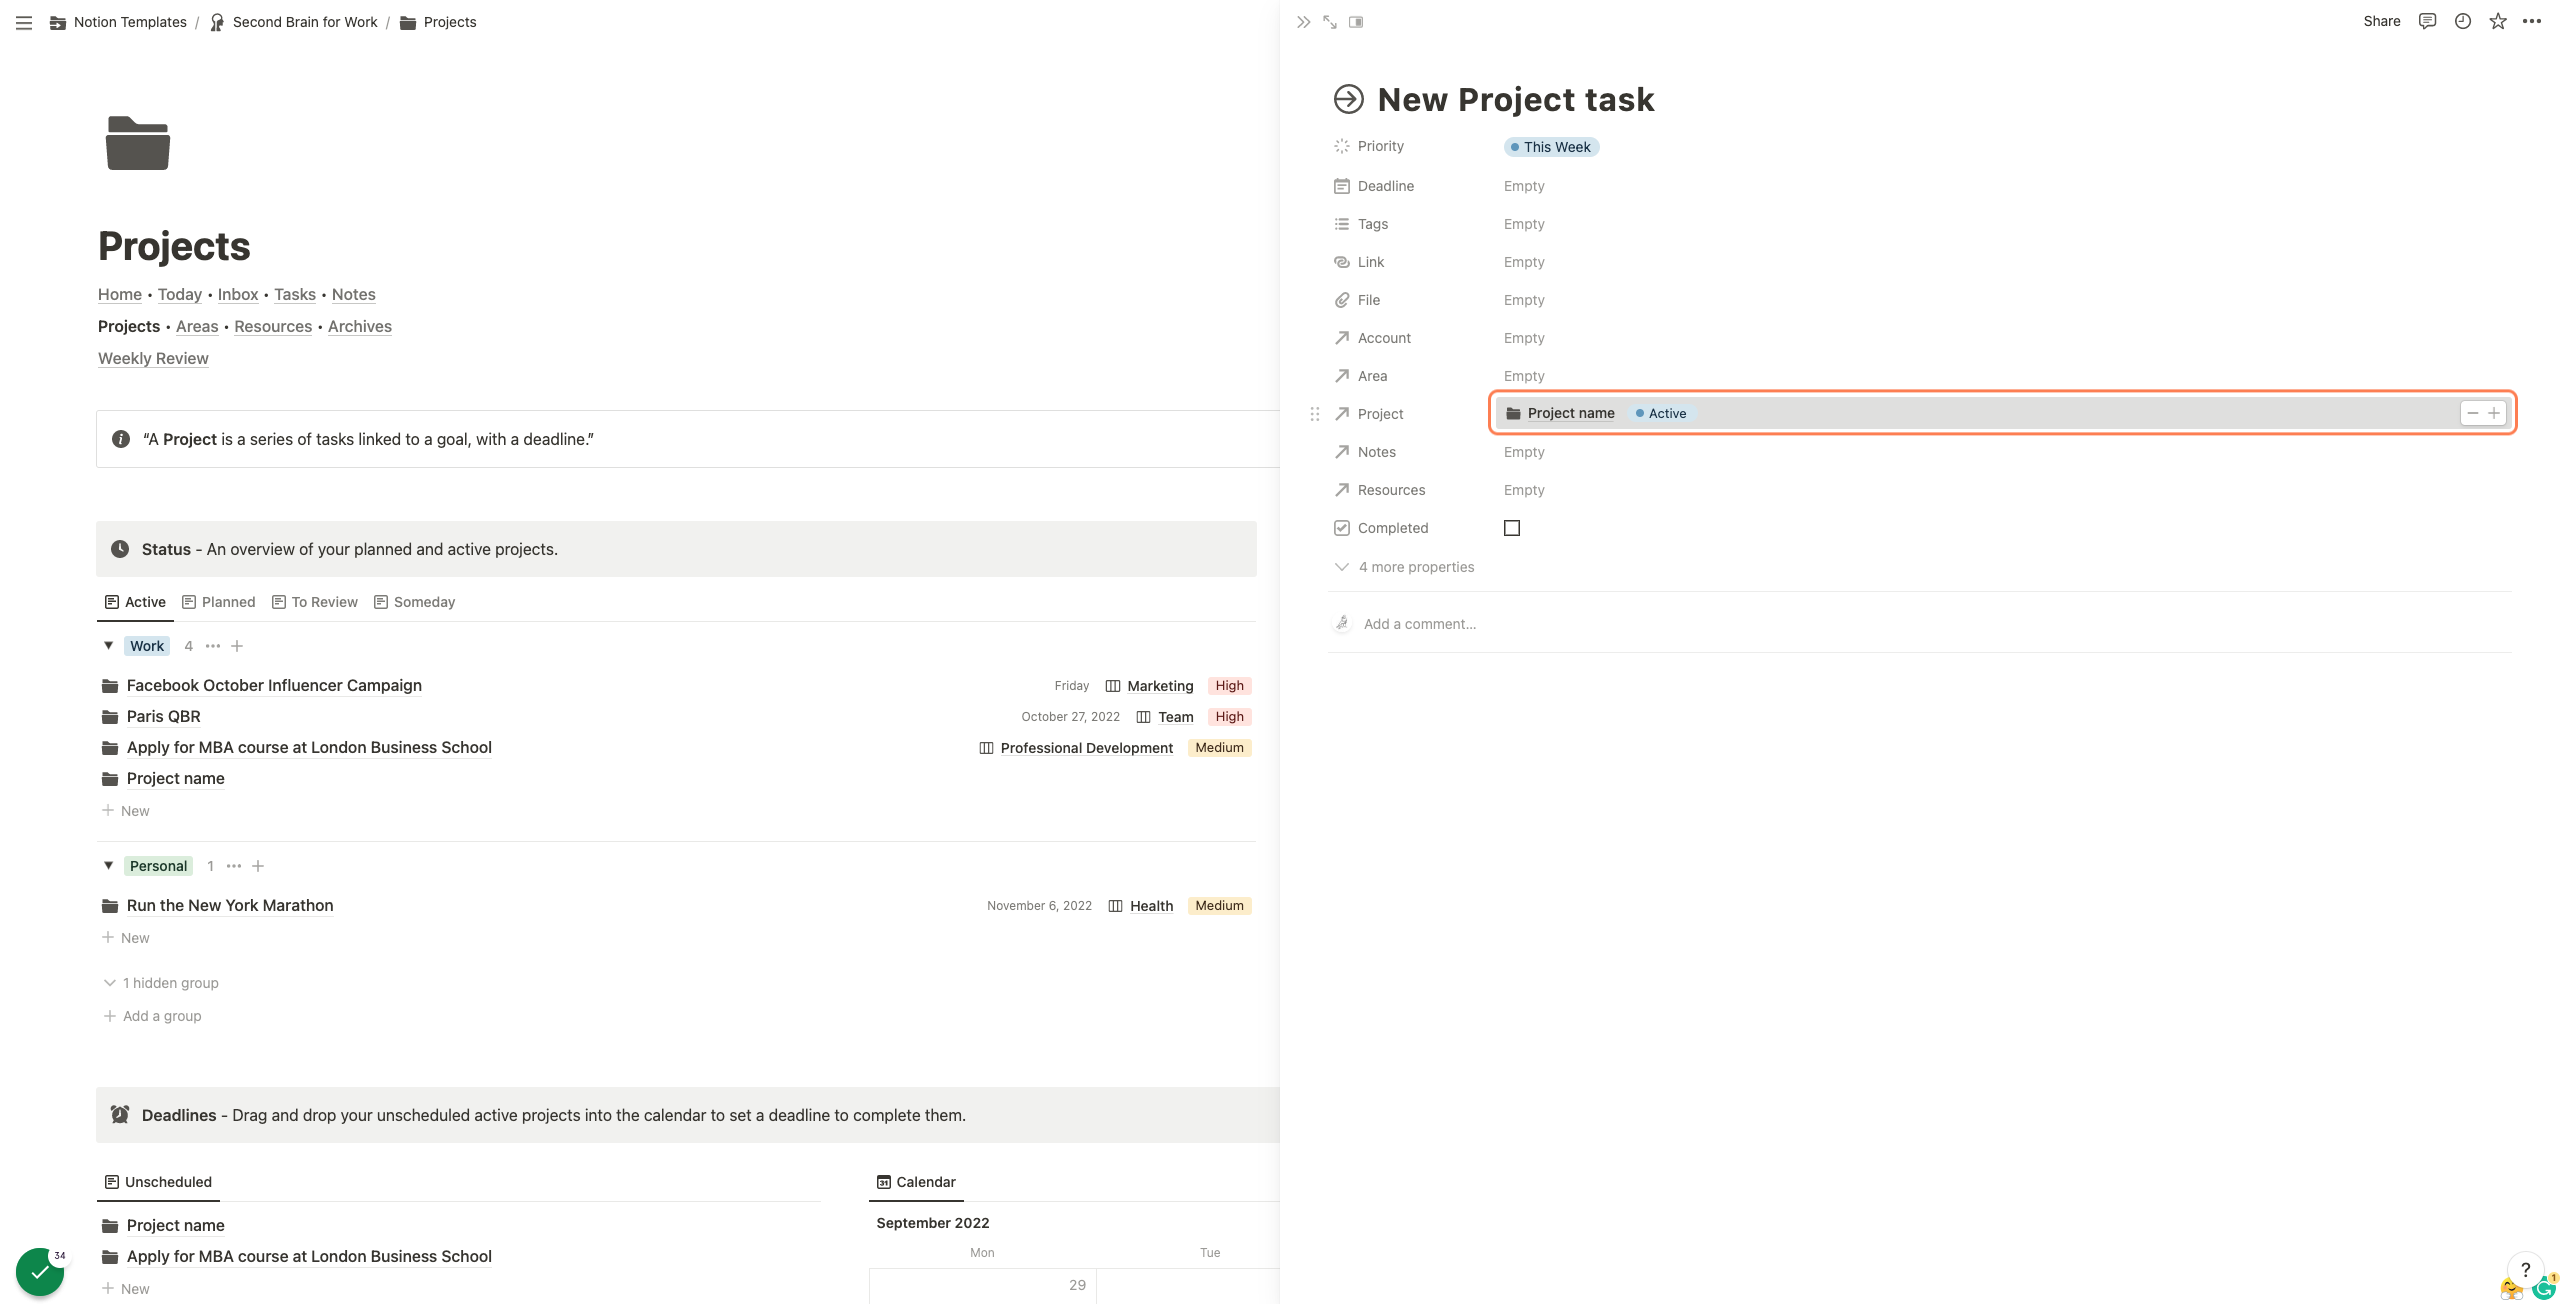The height and width of the screenshot is (1304, 2560).
Task: Open the hamburger sidebar menu
Action: tap(24, 22)
